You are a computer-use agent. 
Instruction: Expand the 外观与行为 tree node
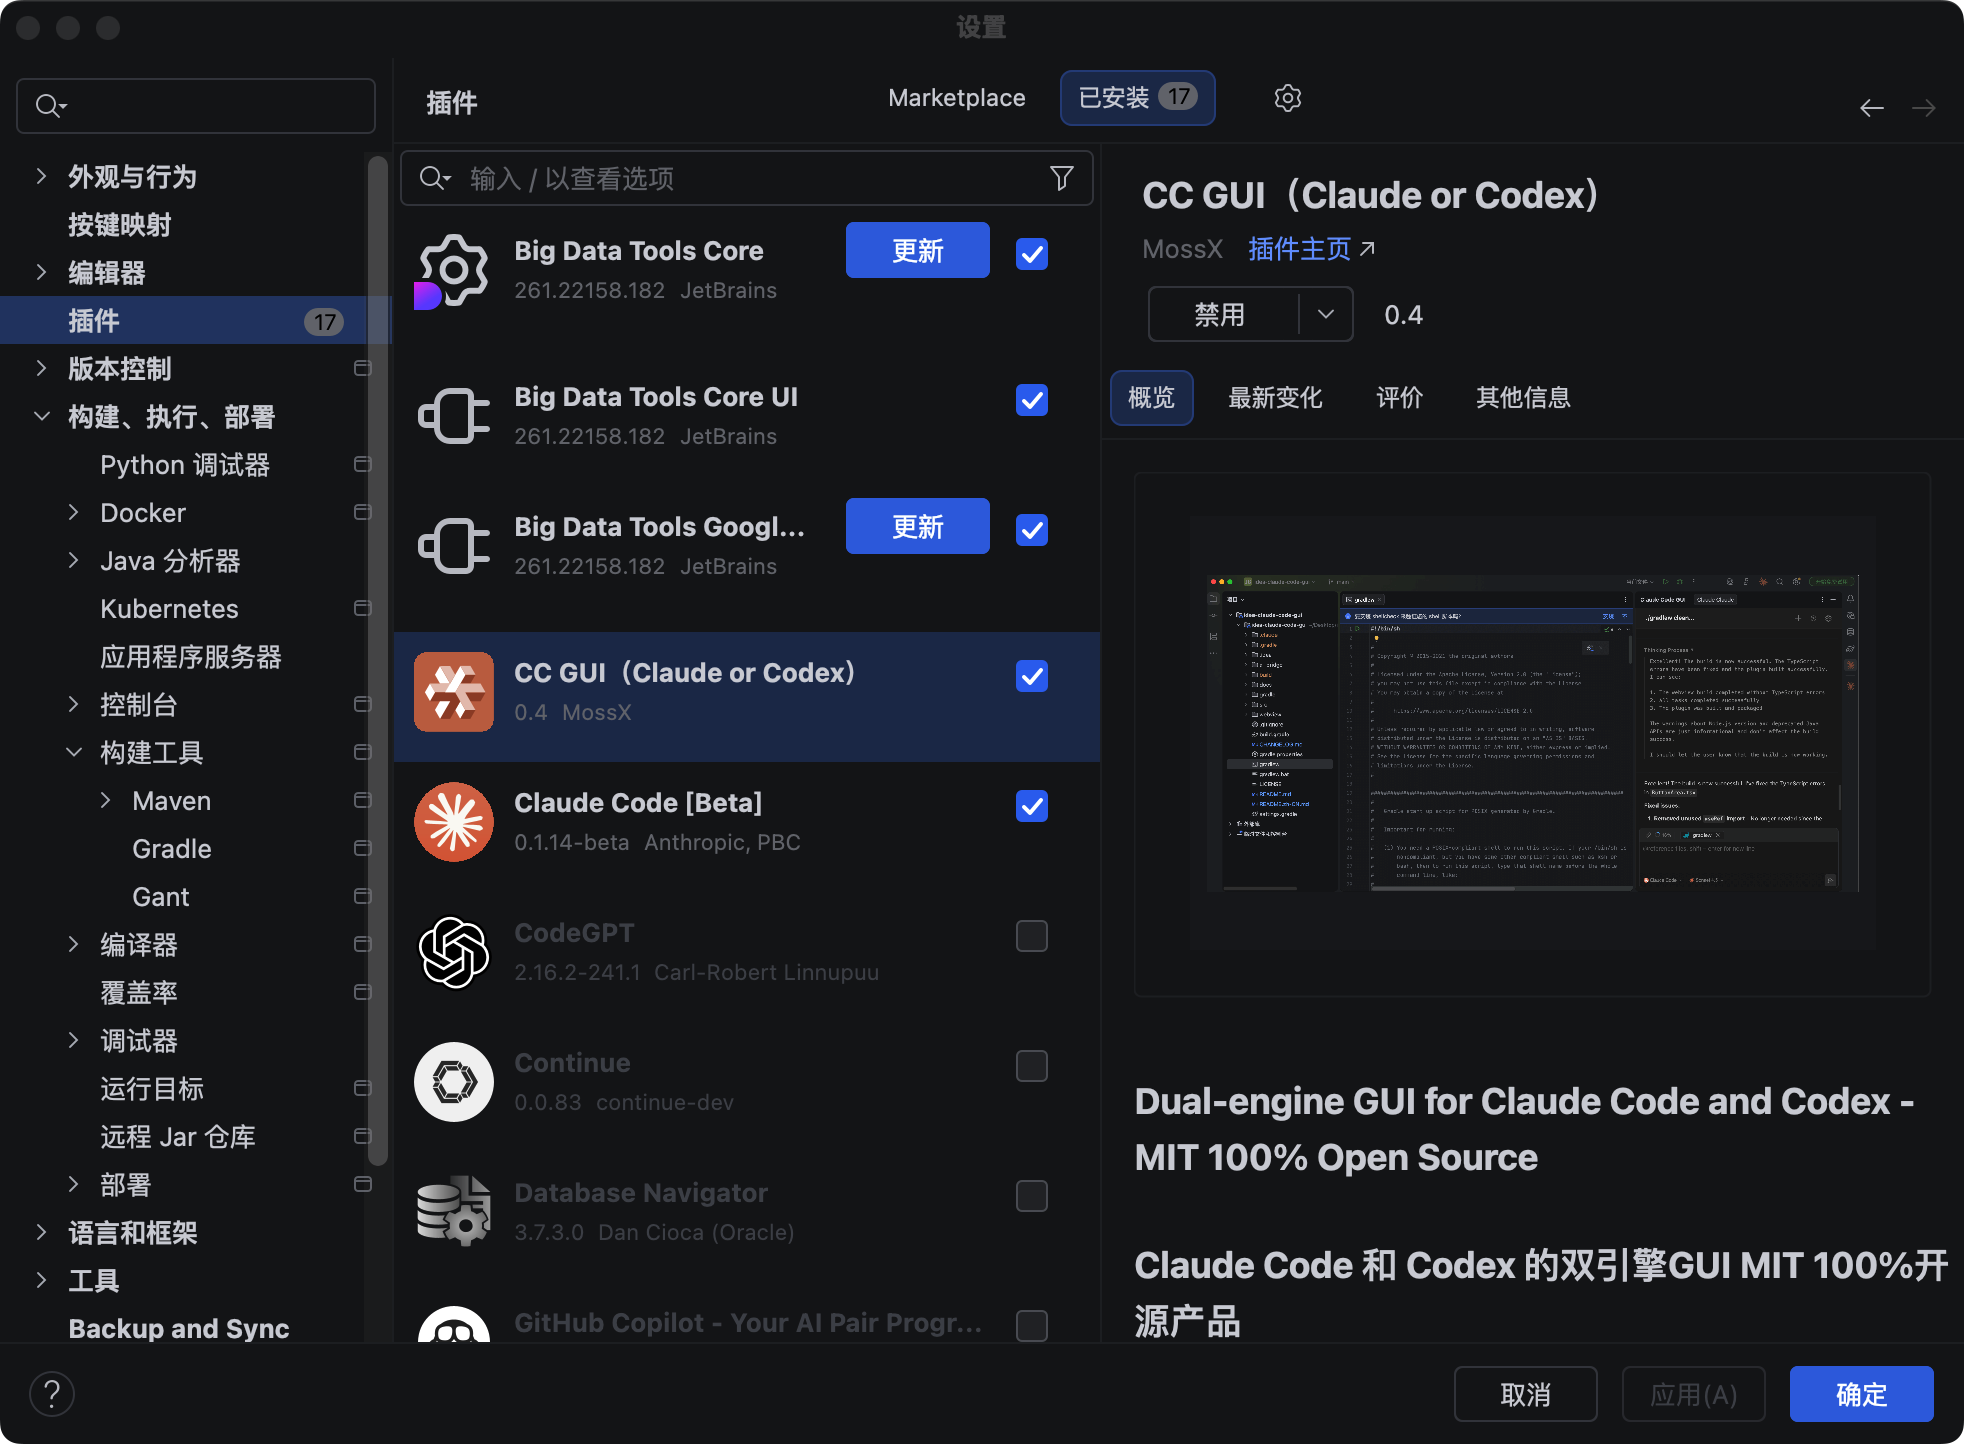41,177
